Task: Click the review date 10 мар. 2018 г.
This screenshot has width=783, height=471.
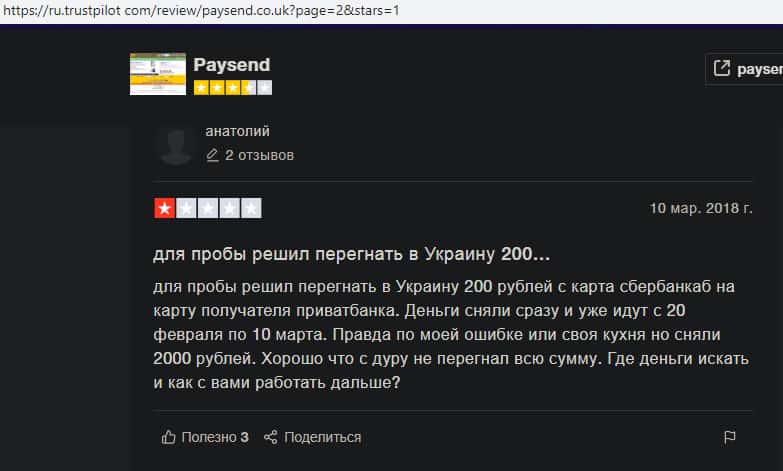Action: pos(701,208)
